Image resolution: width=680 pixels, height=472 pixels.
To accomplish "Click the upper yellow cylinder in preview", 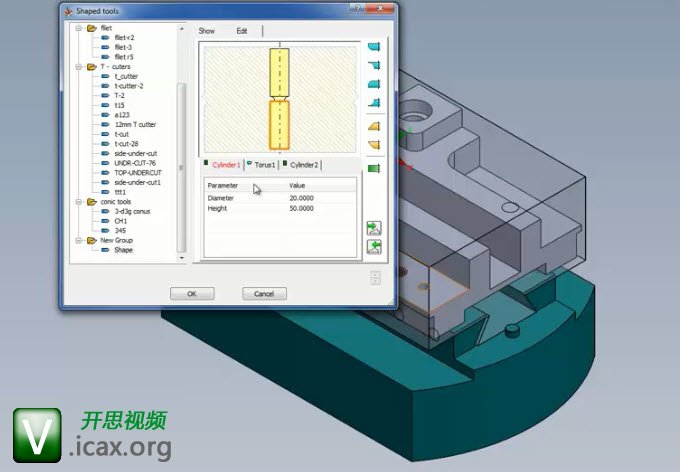I will click(x=279, y=72).
